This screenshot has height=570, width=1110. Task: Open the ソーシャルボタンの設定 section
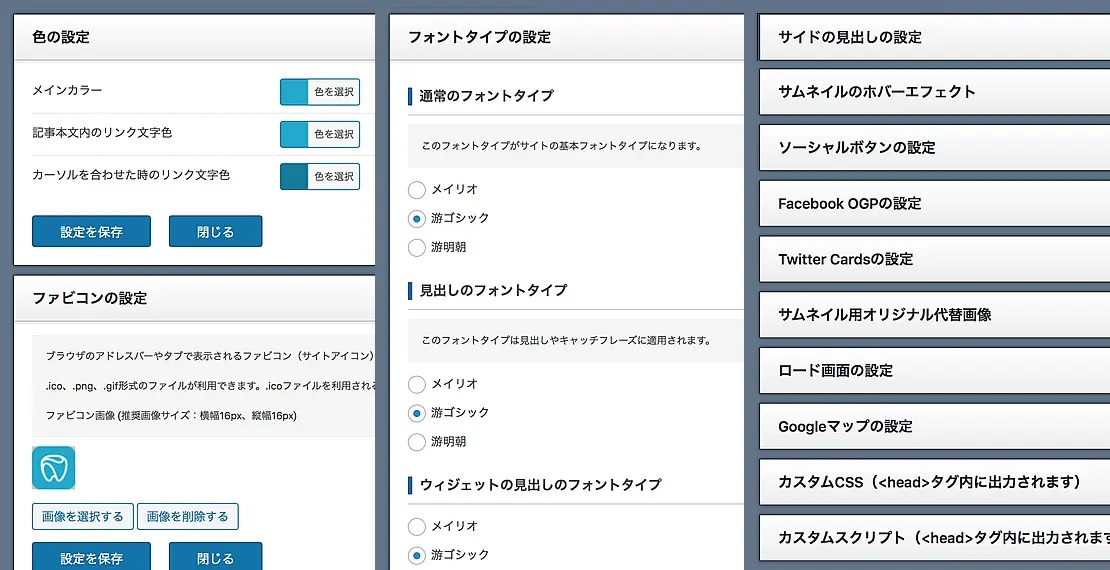934,148
